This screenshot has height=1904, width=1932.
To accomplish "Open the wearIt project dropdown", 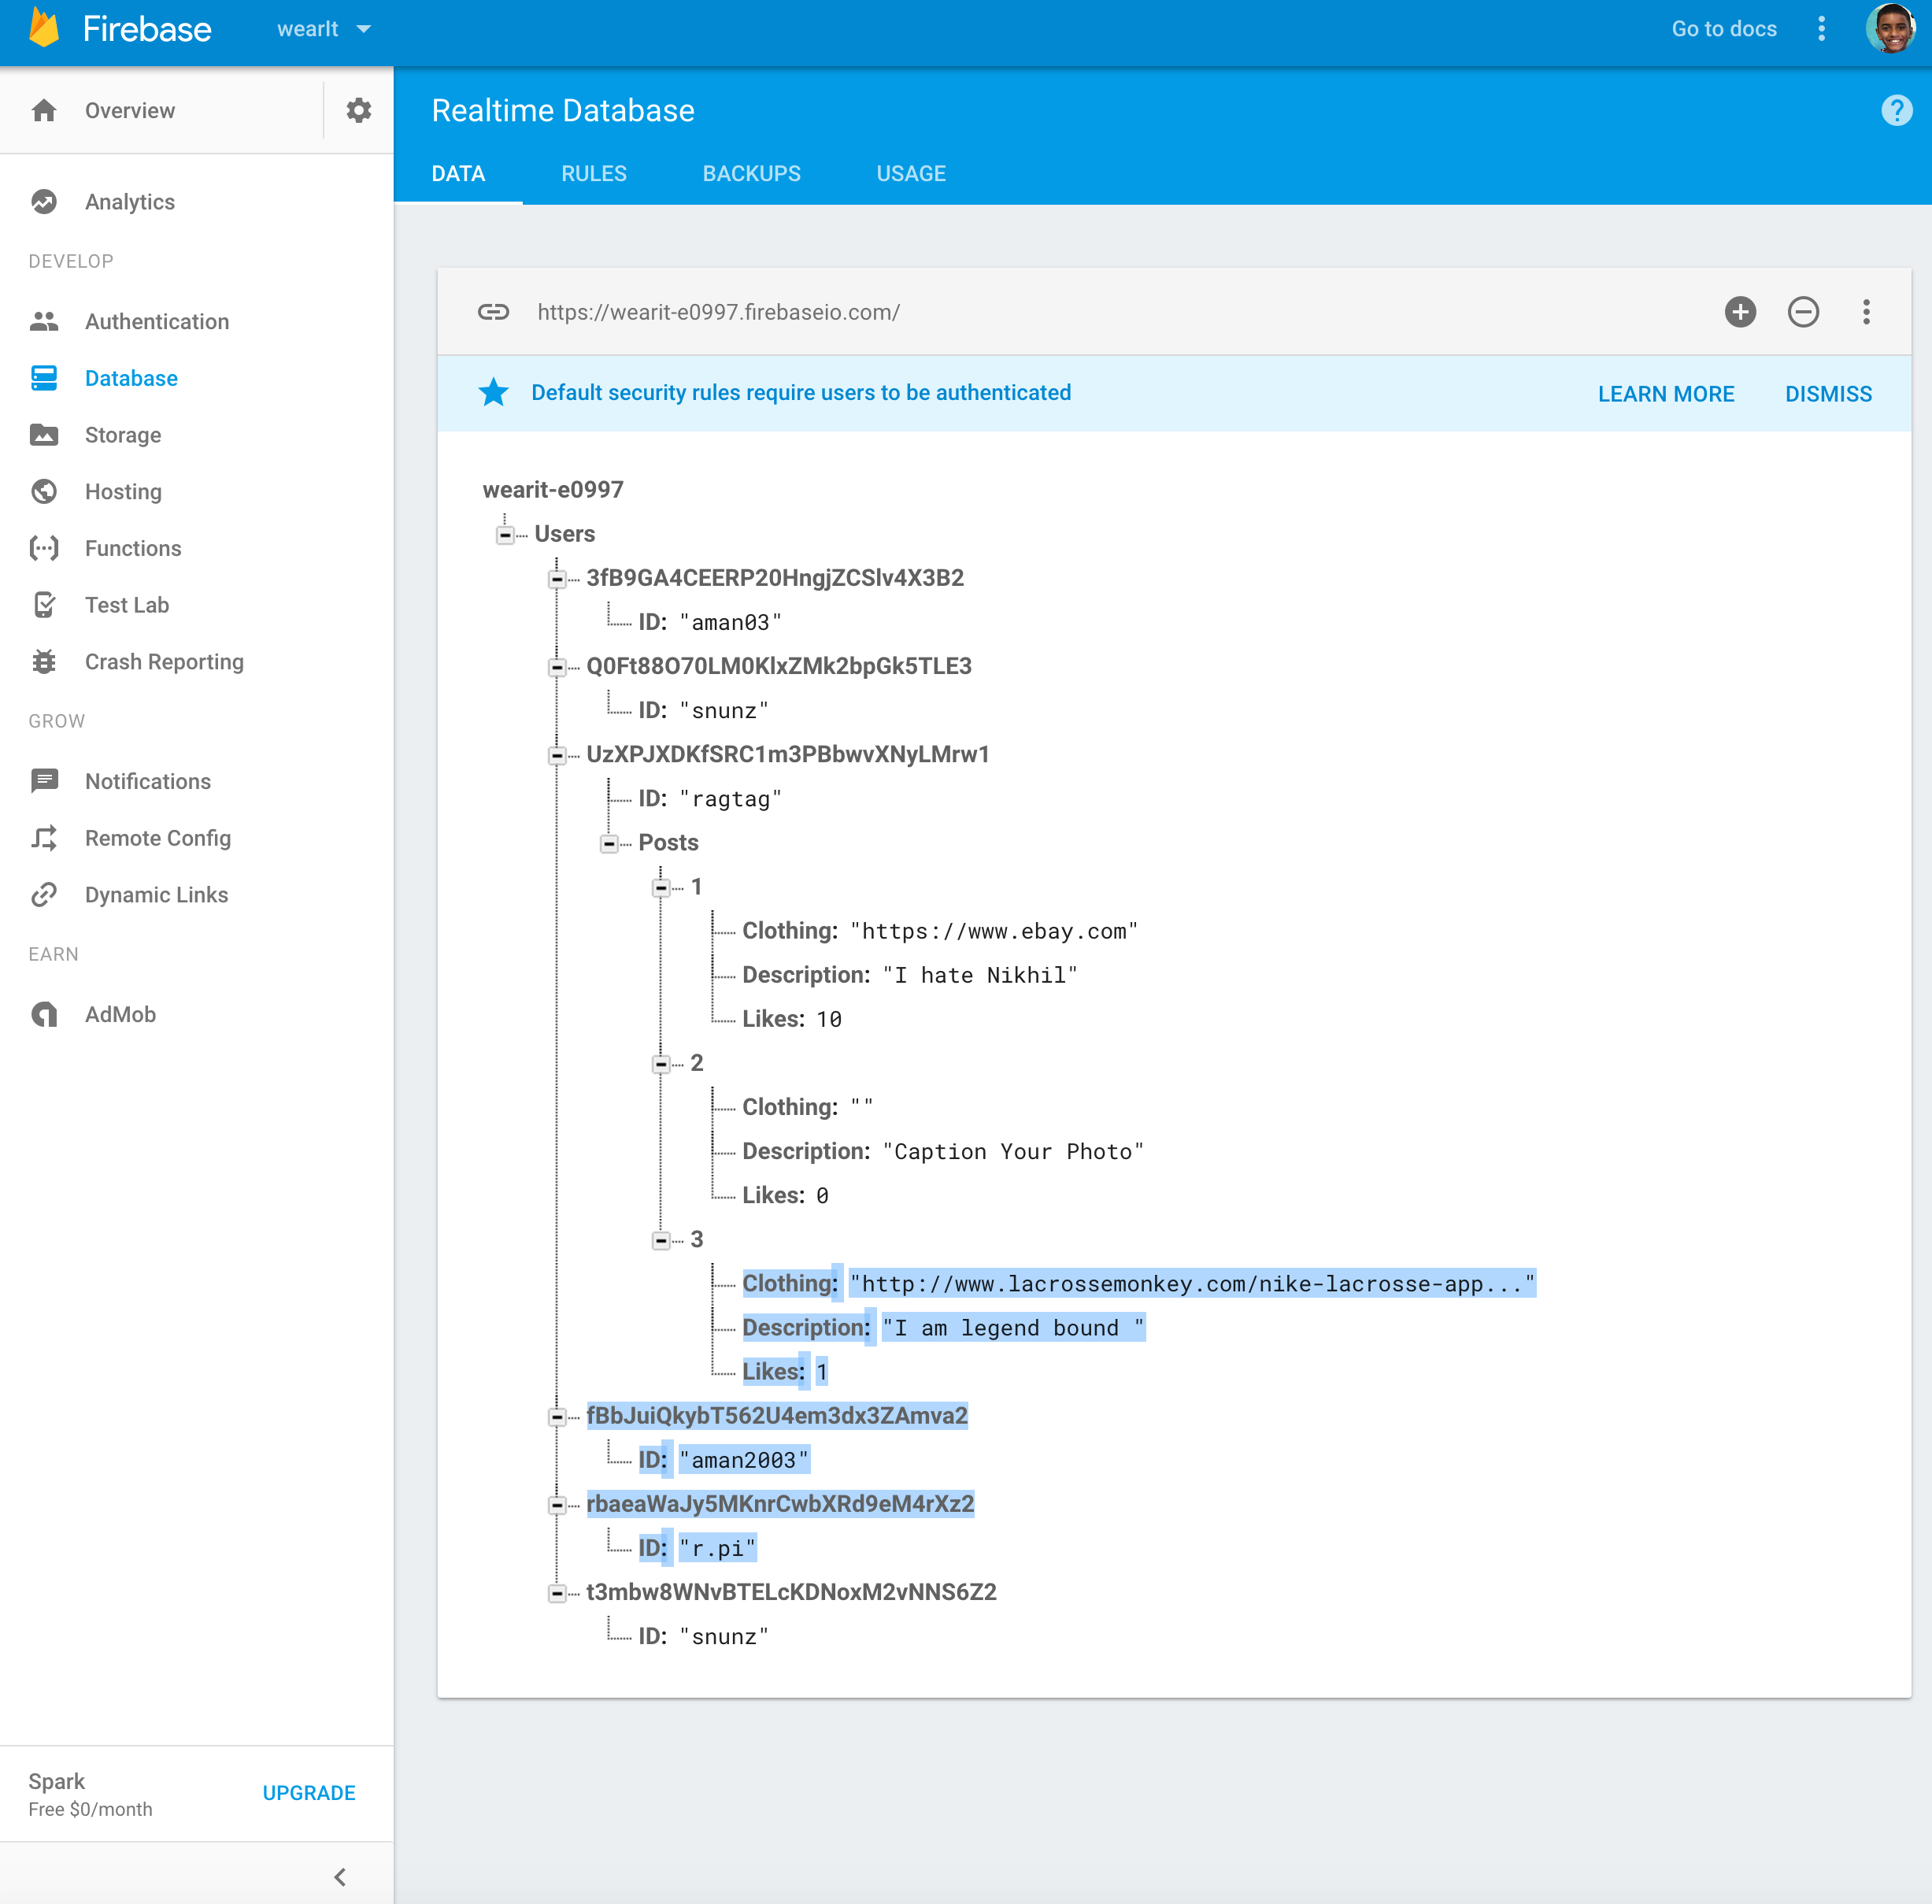I will (323, 29).
